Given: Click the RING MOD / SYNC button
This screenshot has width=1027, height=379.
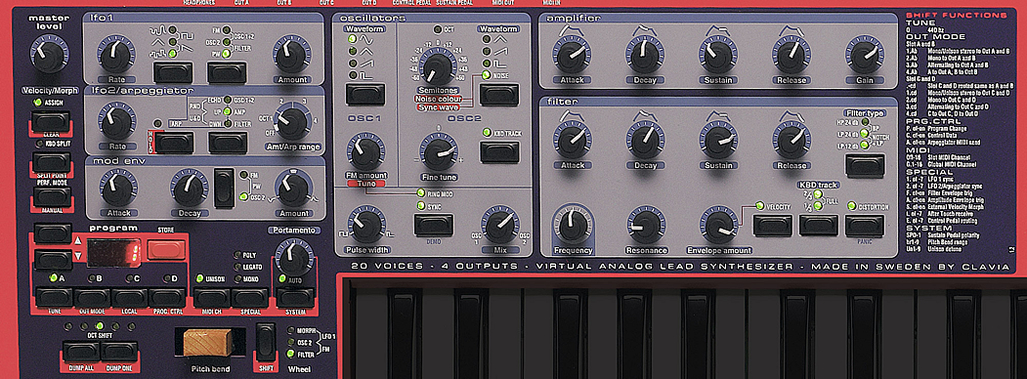Looking at the screenshot, I should [433, 225].
